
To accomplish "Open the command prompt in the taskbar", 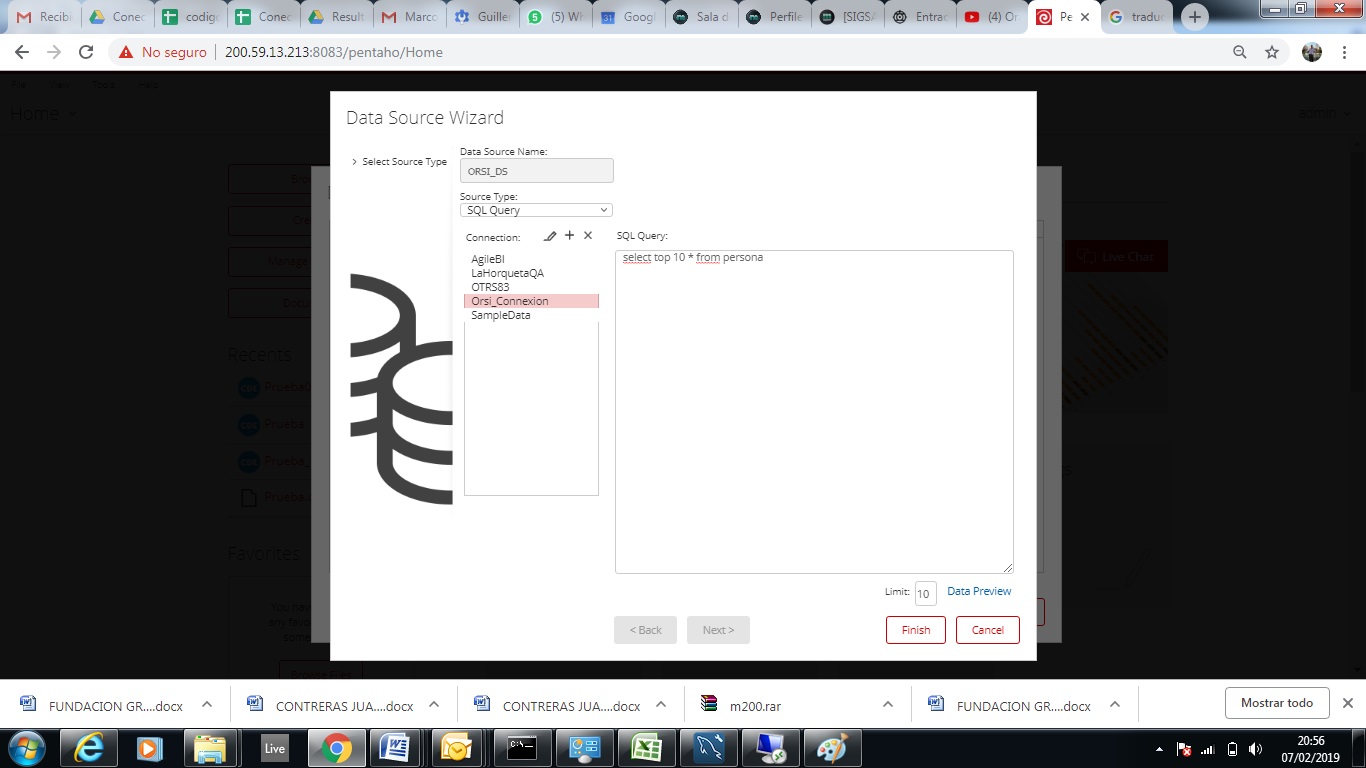I will click(x=522, y=748).
